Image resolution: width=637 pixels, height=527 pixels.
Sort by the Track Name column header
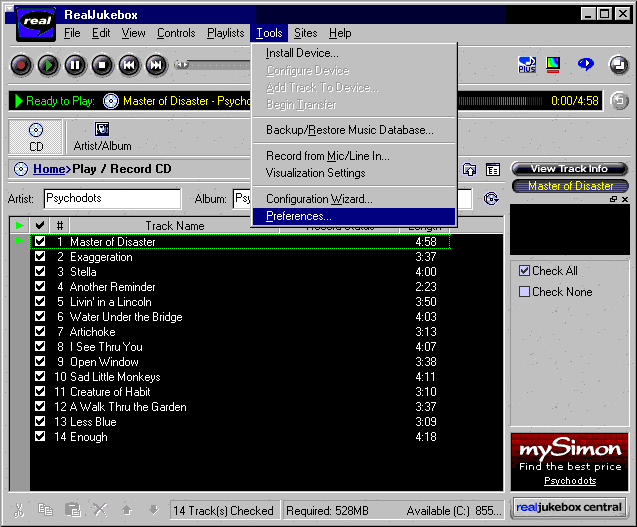pyautogui.click(x=175, y=226)
